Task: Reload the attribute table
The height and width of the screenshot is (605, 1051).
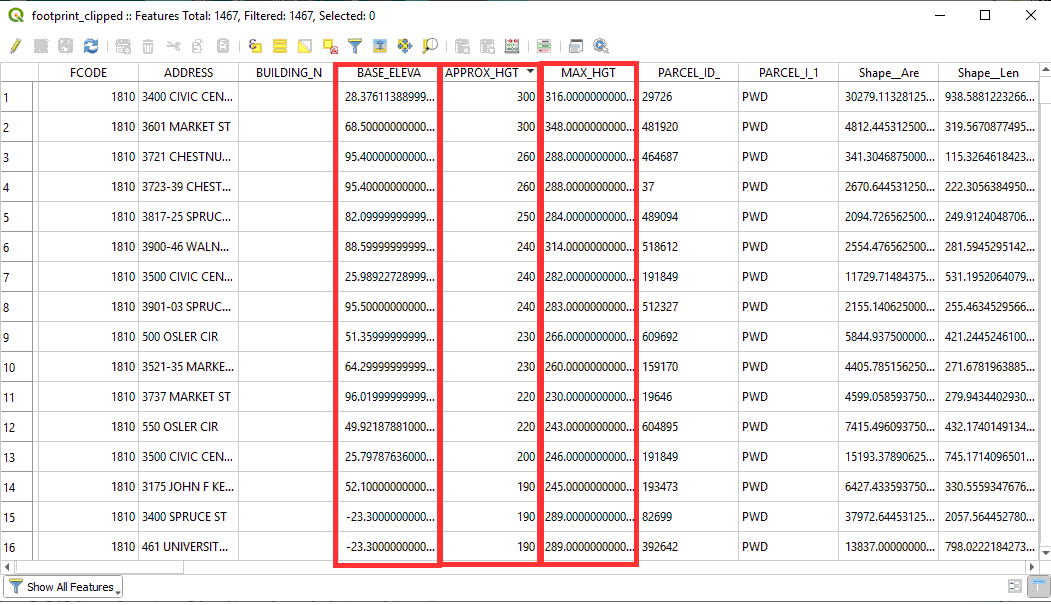Action: (91, 46)
